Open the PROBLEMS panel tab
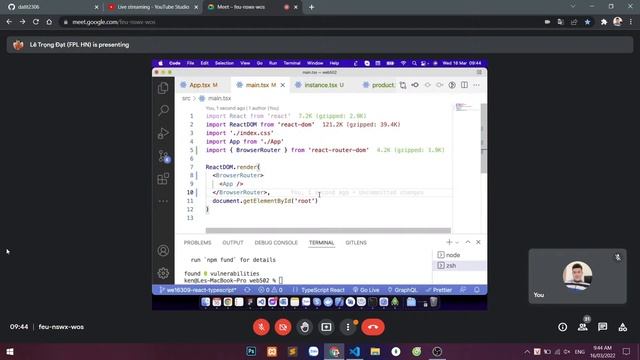Image resolution: width=640 pixels, height=360 pixels. pyautogui.click(x=198, y=242)
